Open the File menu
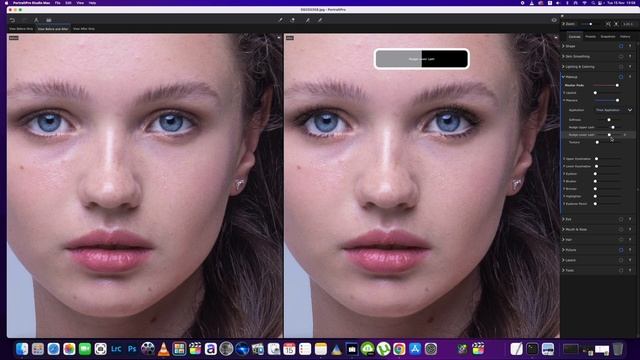The image size is (640, 360). (x=58, y=3)
